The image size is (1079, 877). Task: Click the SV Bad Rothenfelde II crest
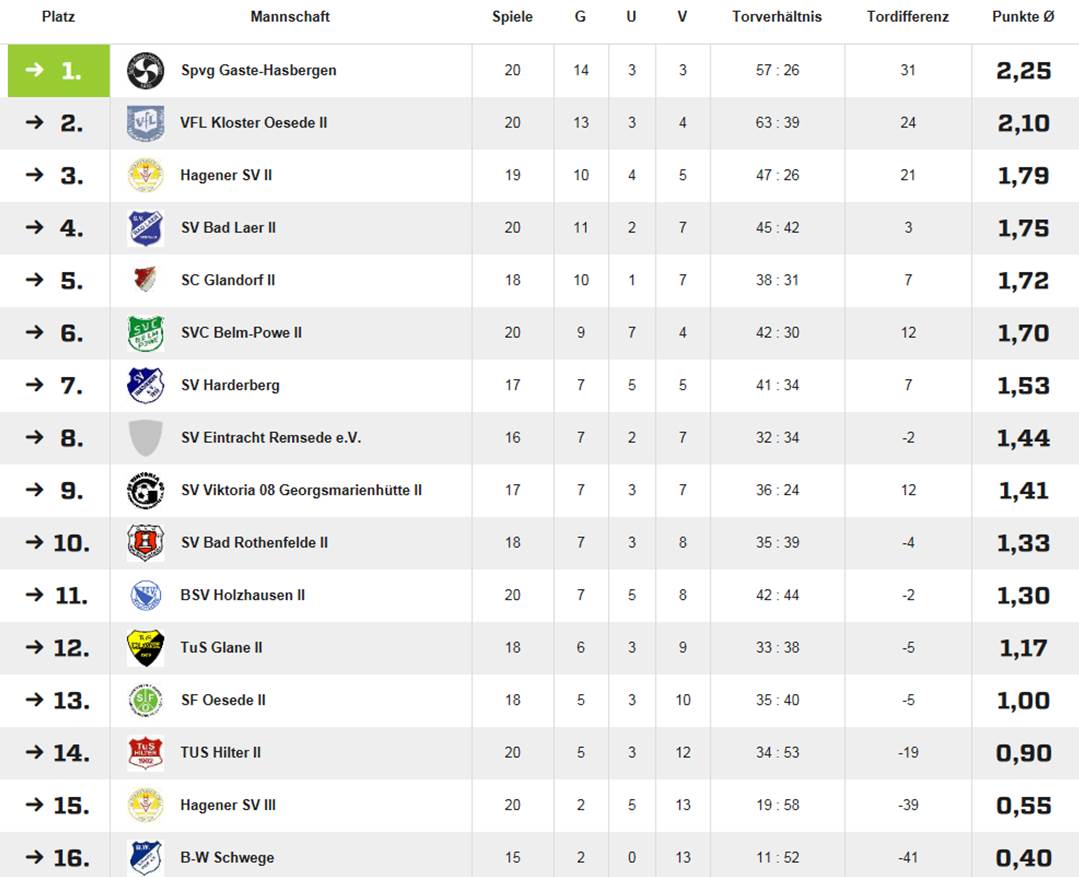pyautogui.click(x=146, y=543)
